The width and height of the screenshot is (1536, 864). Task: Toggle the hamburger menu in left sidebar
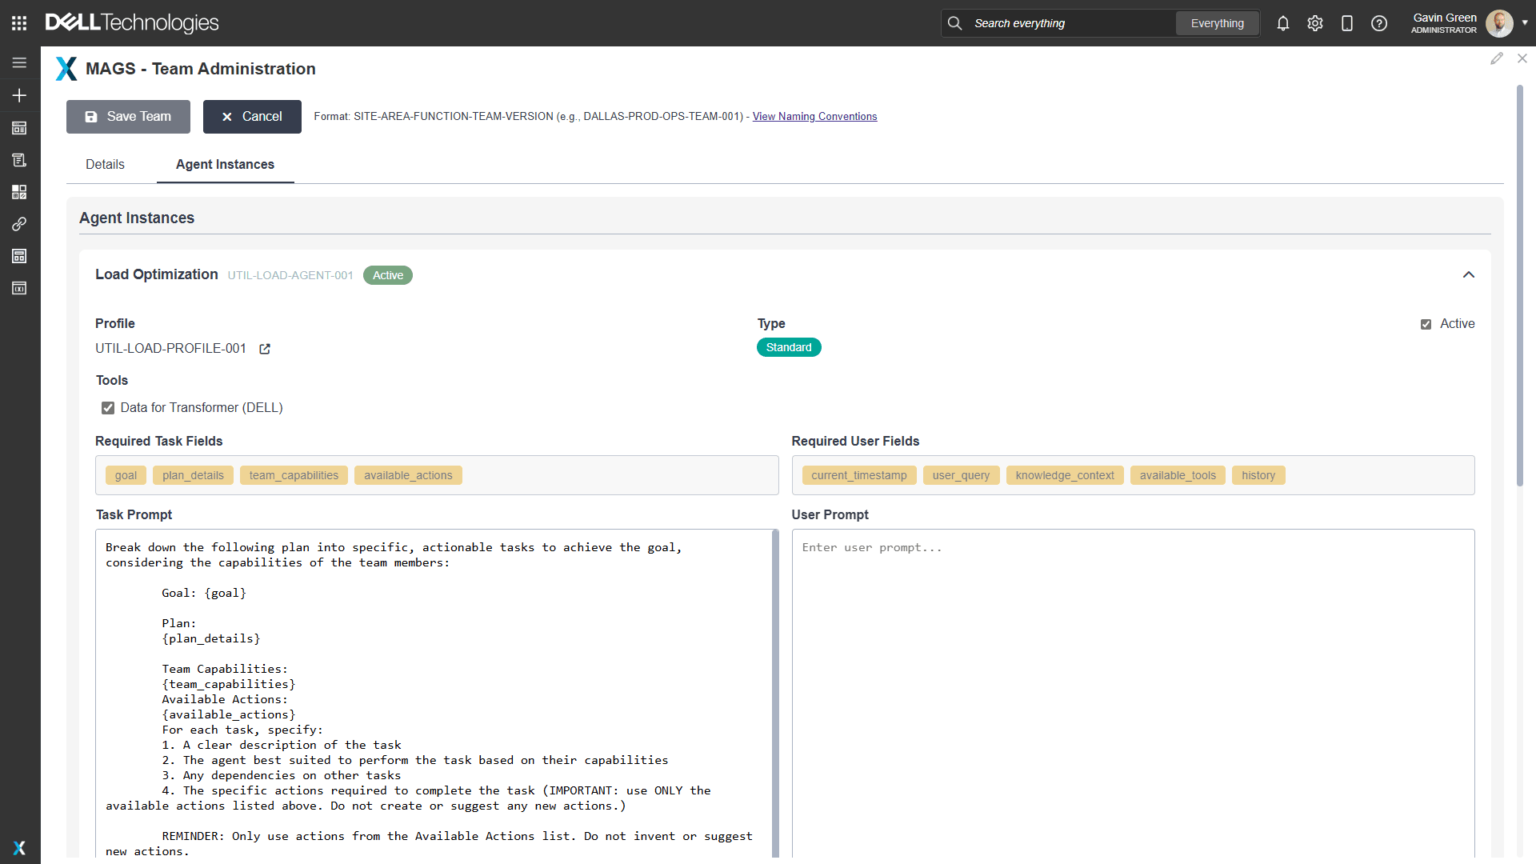tap(19, 62)
